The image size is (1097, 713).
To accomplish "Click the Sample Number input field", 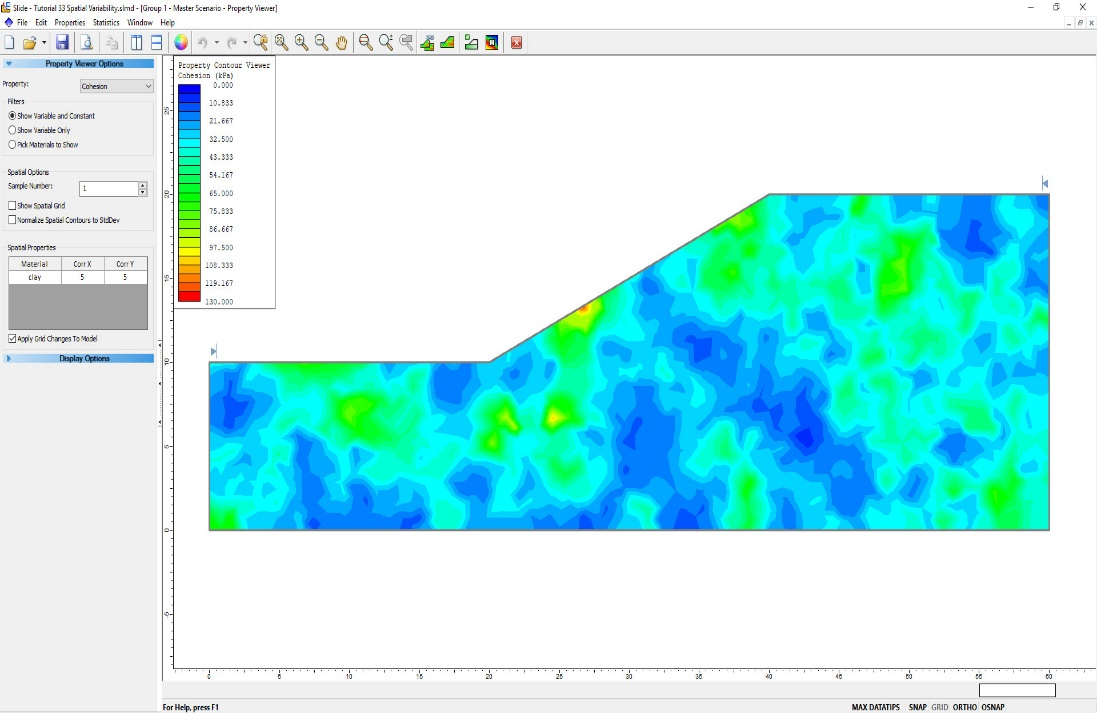I will point(108,189).
